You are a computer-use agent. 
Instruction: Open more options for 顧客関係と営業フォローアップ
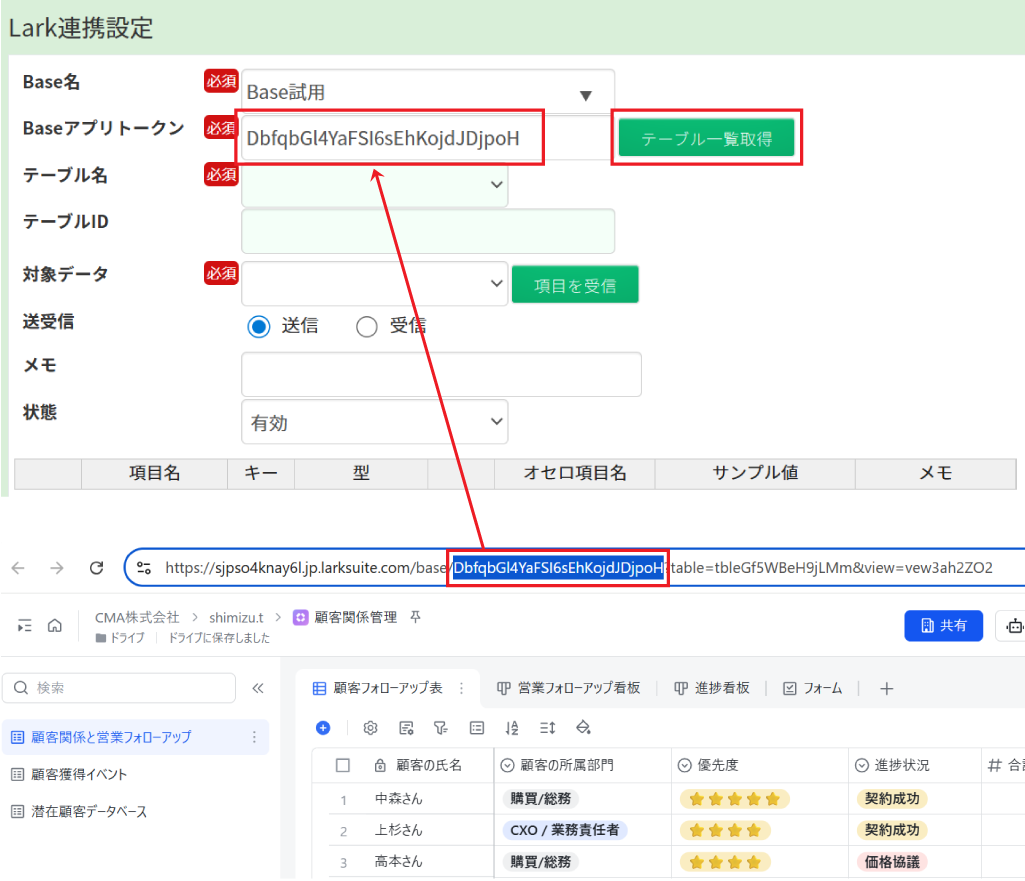click(254, 737)
